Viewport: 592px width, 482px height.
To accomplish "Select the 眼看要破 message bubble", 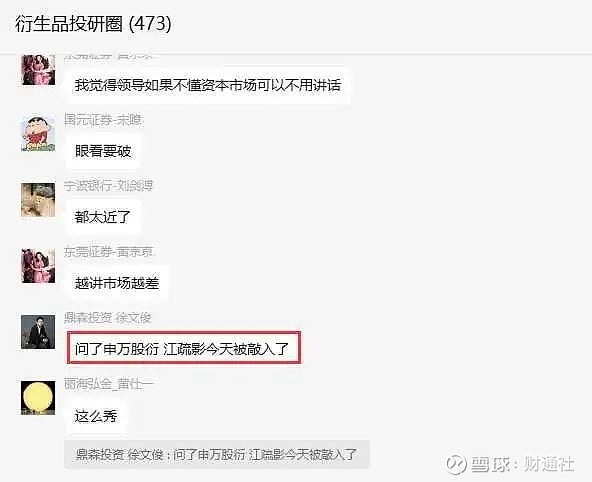I will coord(103,151).
